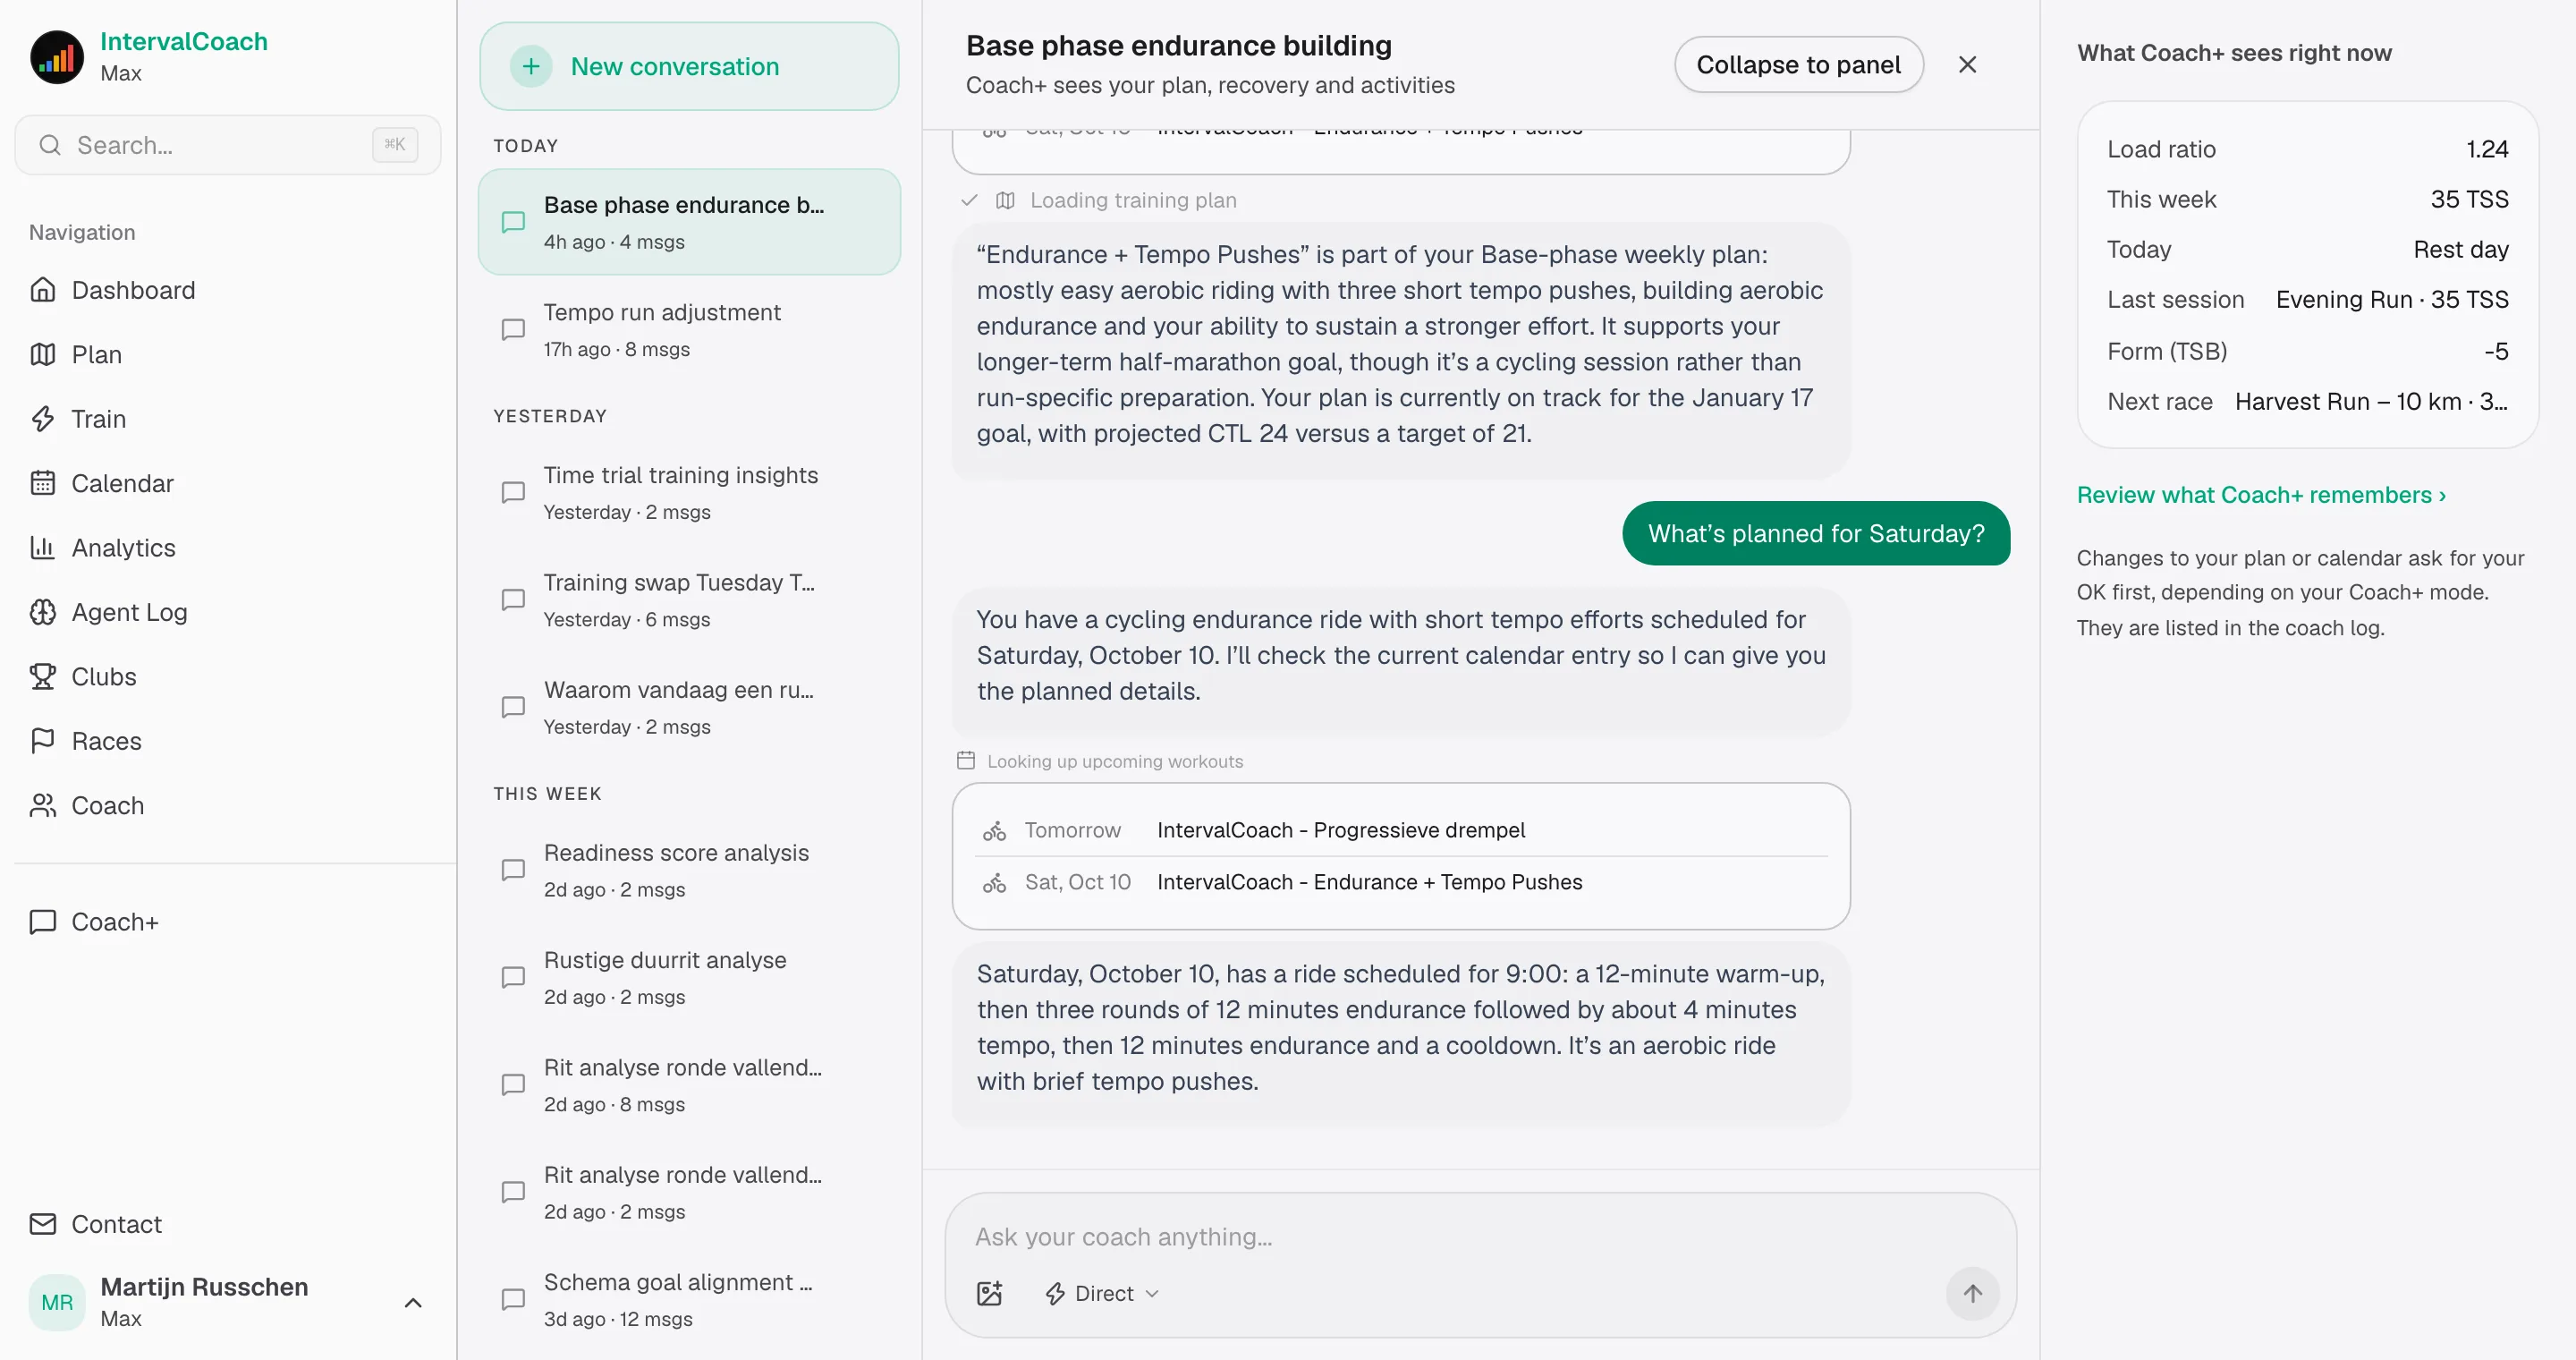Image resolution: width=2576 pixels, height=1360 pixels.
Task: Open the Train section via lightning icon
Action: click(43, 419)
